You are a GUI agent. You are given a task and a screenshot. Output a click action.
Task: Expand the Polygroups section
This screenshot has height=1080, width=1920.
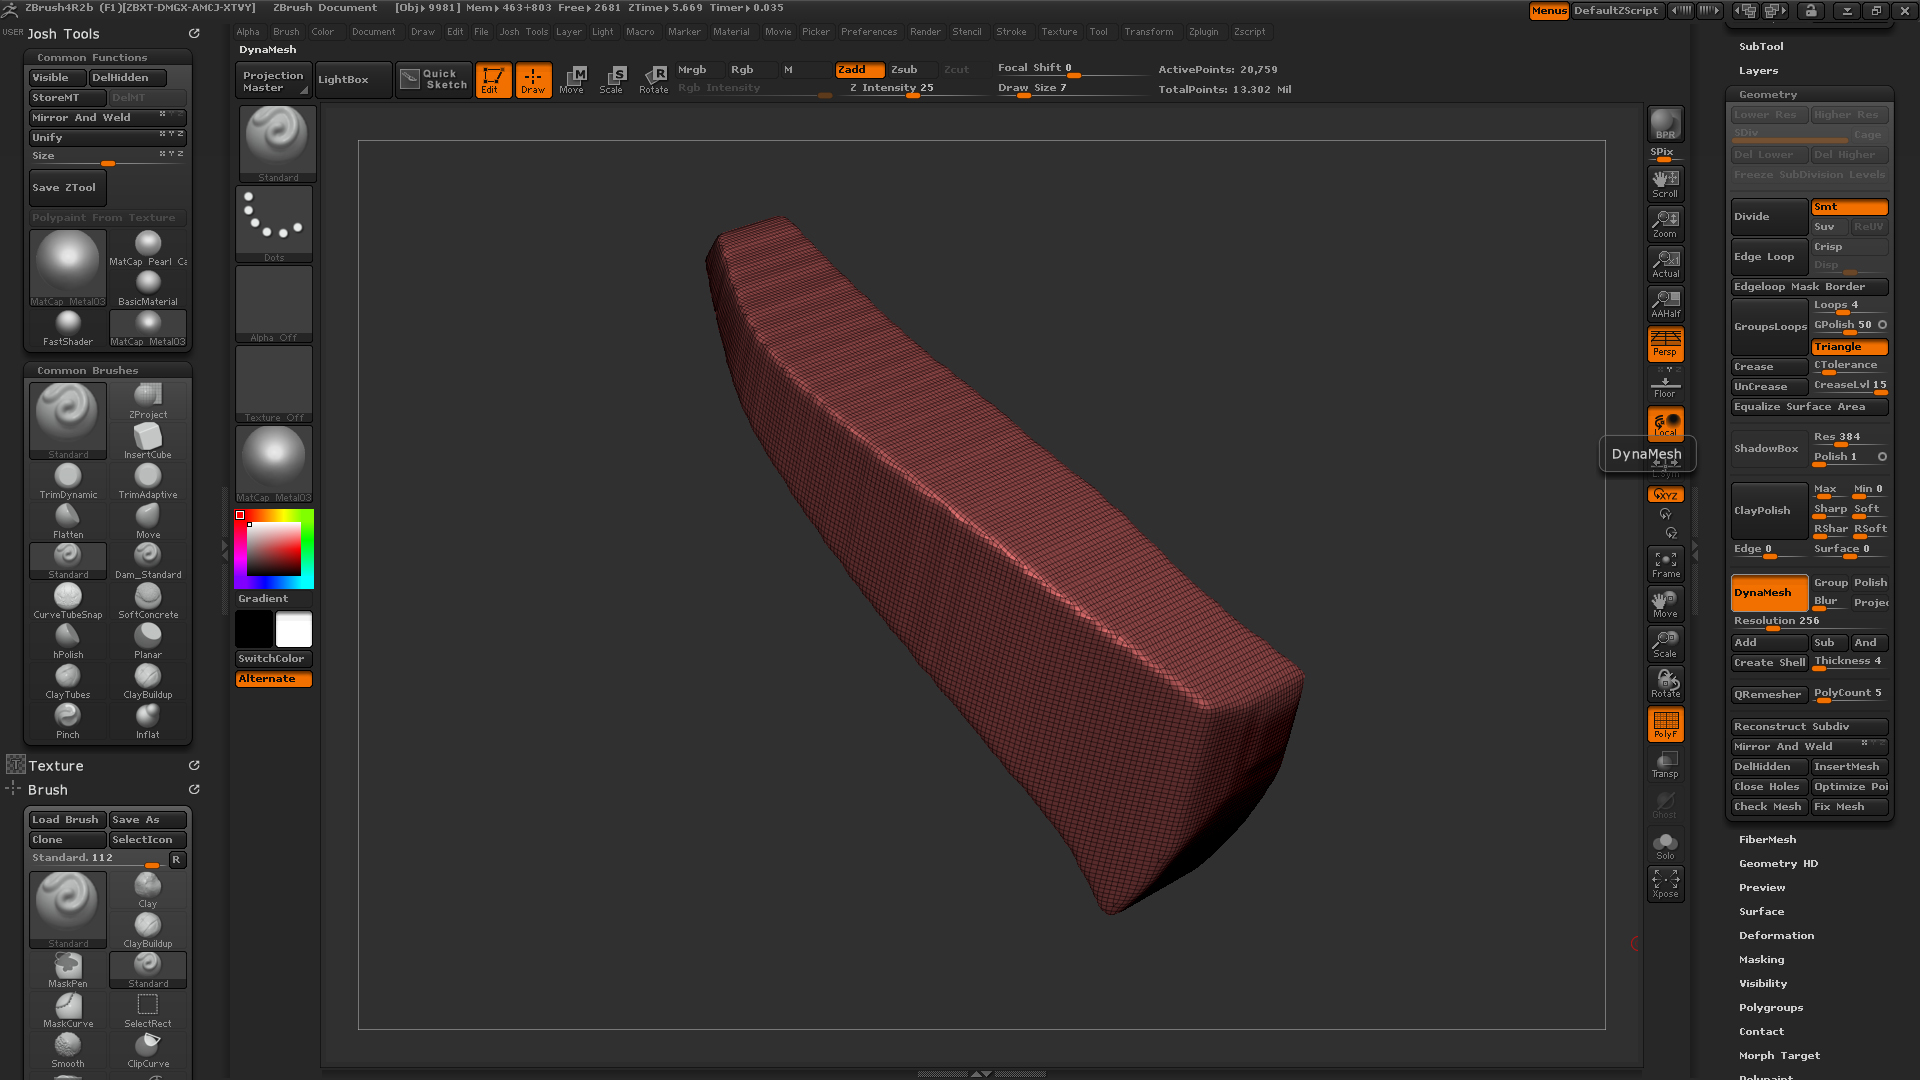1770,1008
